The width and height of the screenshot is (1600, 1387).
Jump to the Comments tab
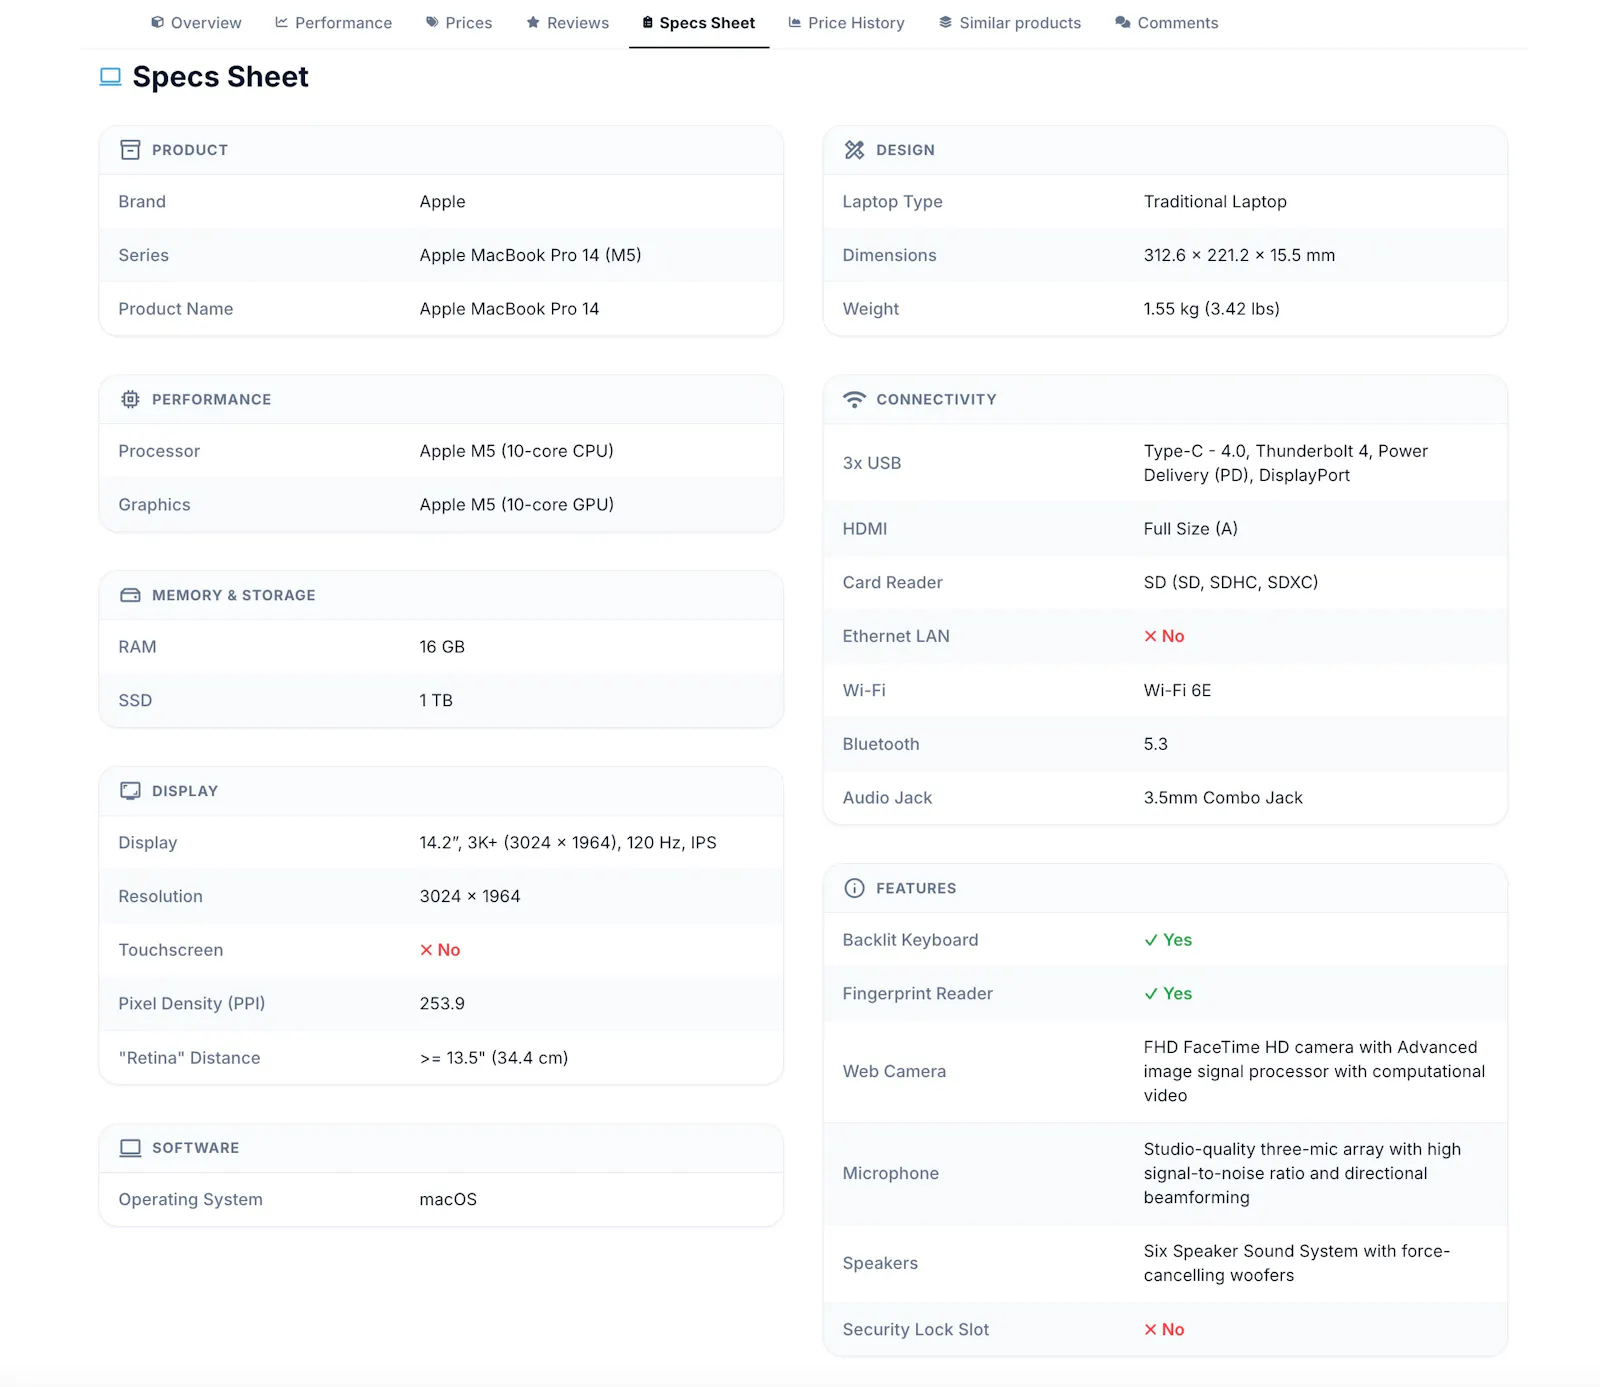point(1166,23)
